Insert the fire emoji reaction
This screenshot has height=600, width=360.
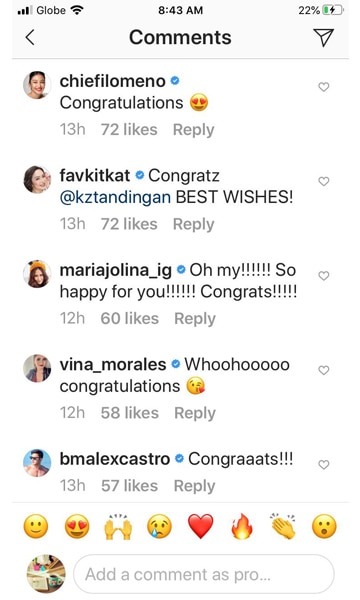[x=242, y=526]
